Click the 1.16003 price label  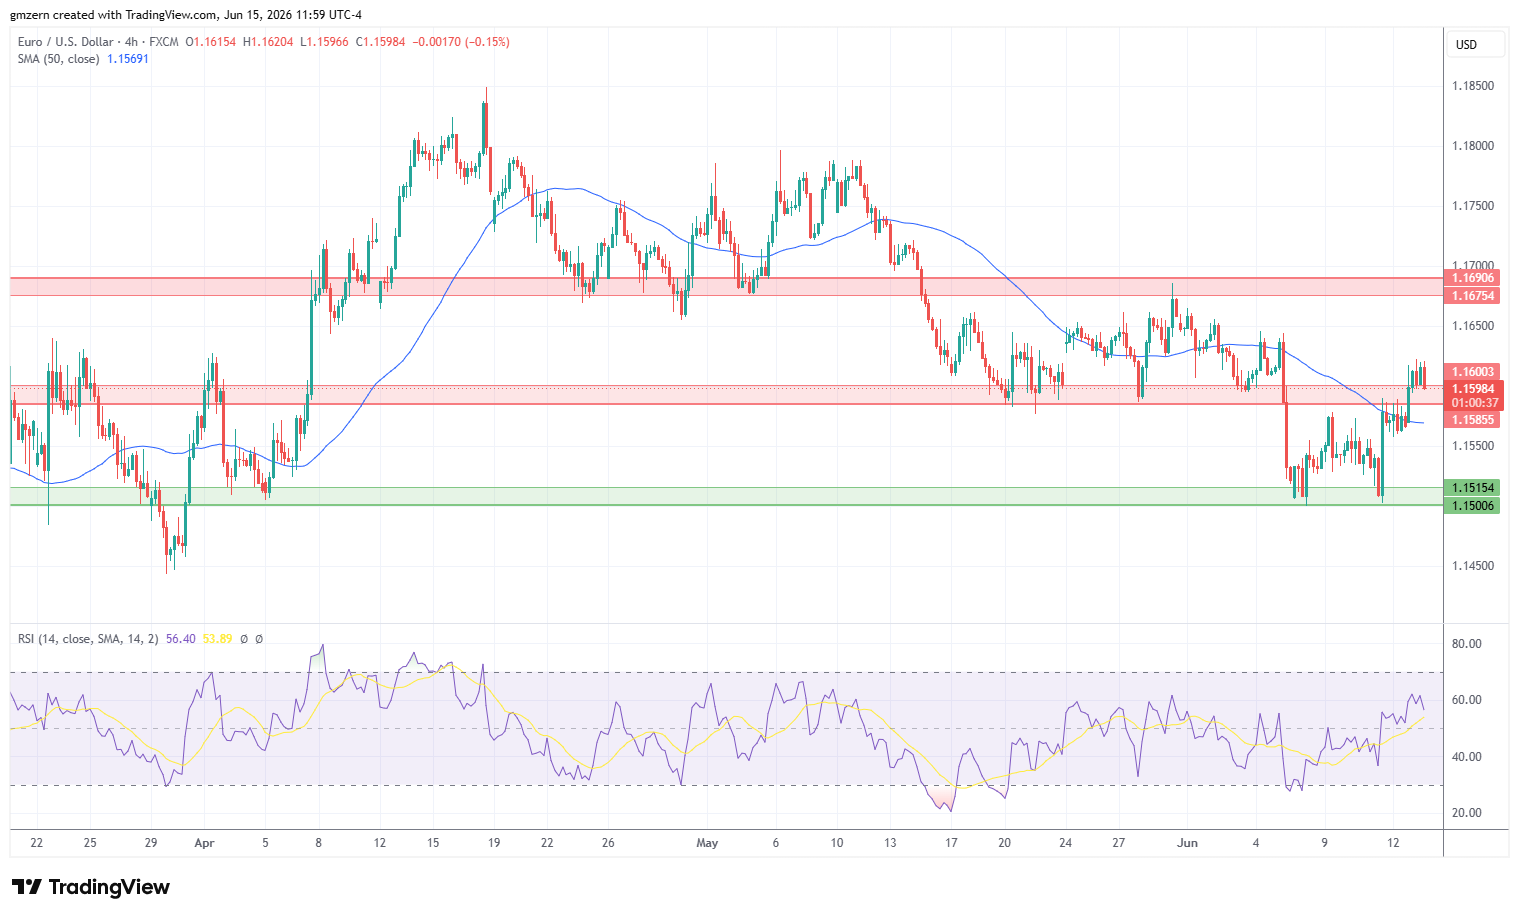[1474, 372]
